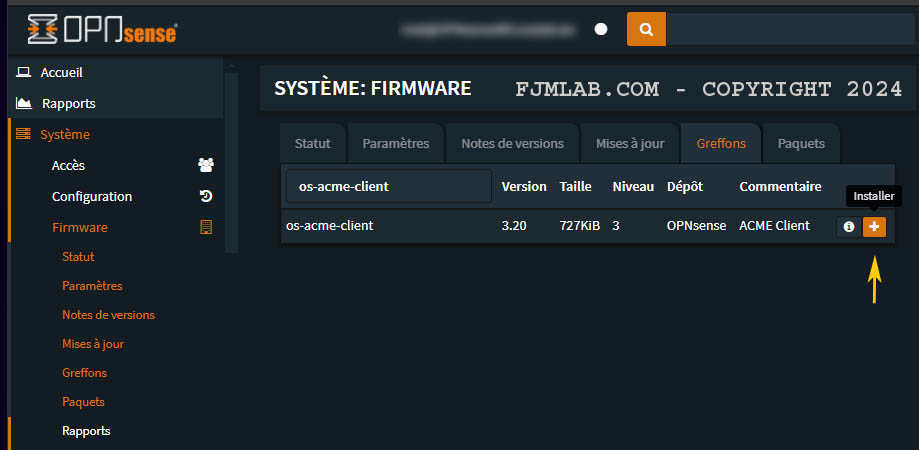The height and width of the screenshot is (450, 919).
Task: Click the history icon next to Configuration
Action: [206, 197]
